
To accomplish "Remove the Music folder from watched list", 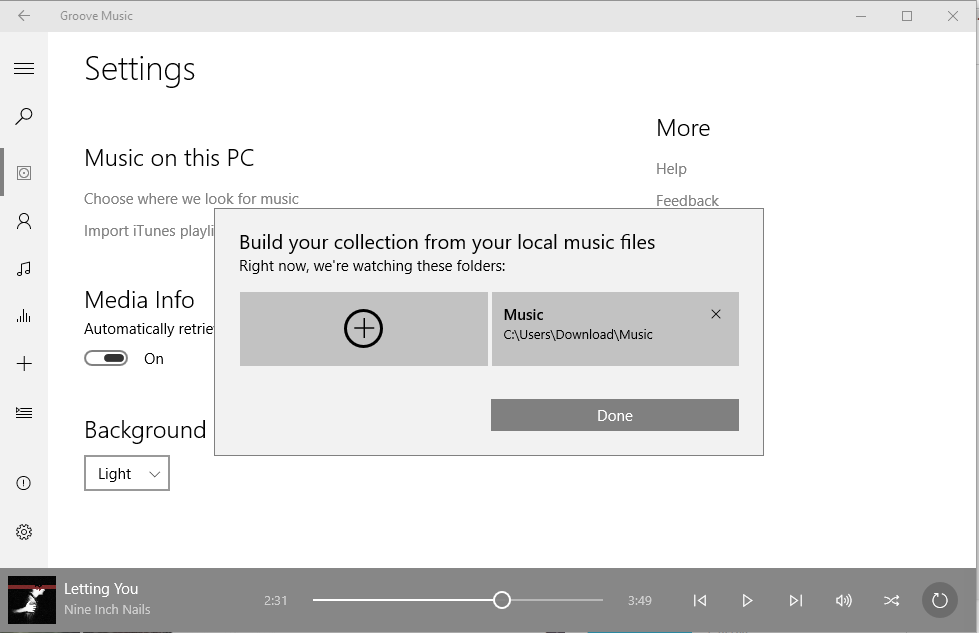I will 716,314.
